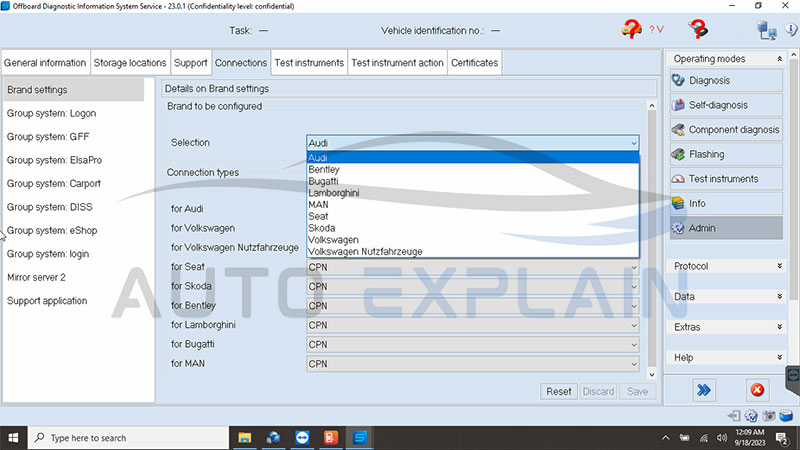Open Test instruments operating mode

(726, 179)
